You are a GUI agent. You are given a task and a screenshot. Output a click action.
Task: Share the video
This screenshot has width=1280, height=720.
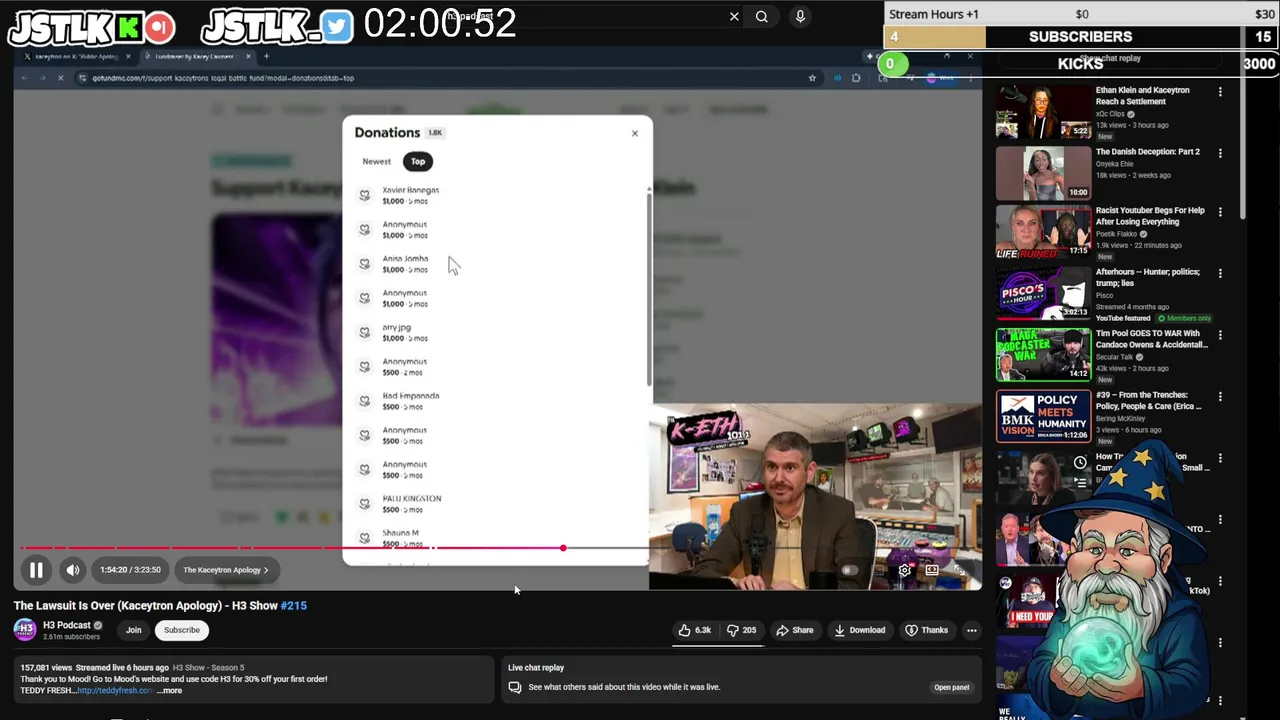795,630
